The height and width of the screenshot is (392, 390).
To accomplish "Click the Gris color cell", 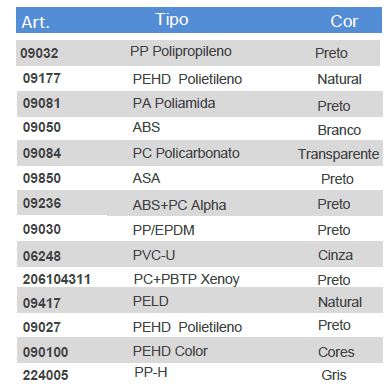I will click(334, 375).
